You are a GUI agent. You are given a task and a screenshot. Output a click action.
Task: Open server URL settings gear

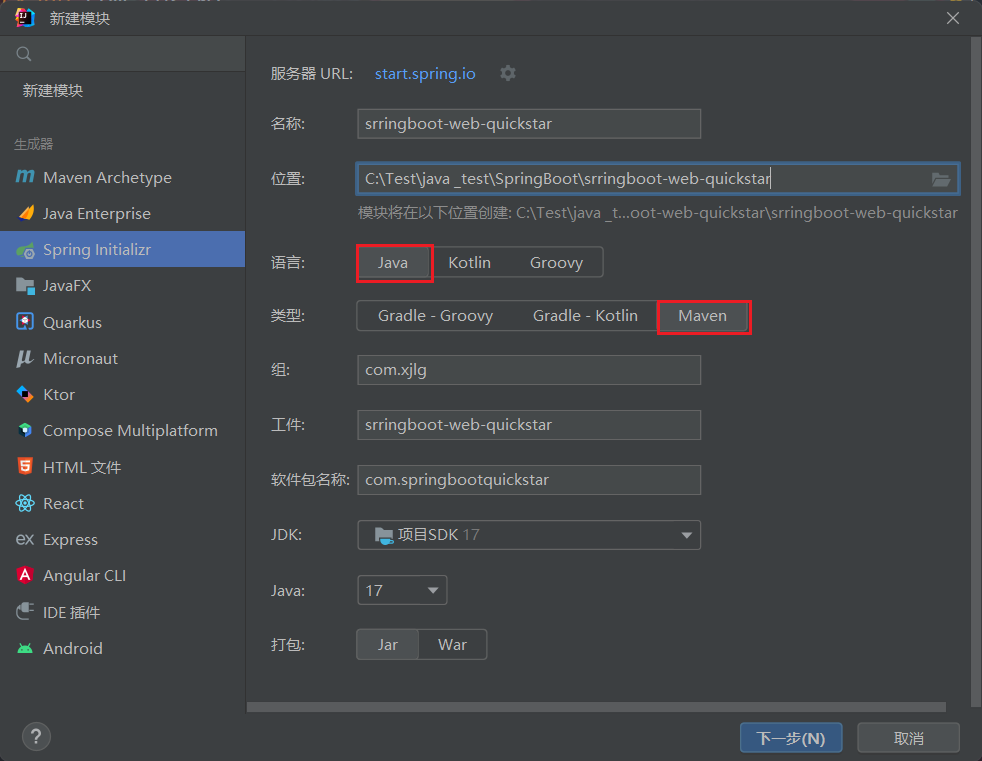[508, 73]
